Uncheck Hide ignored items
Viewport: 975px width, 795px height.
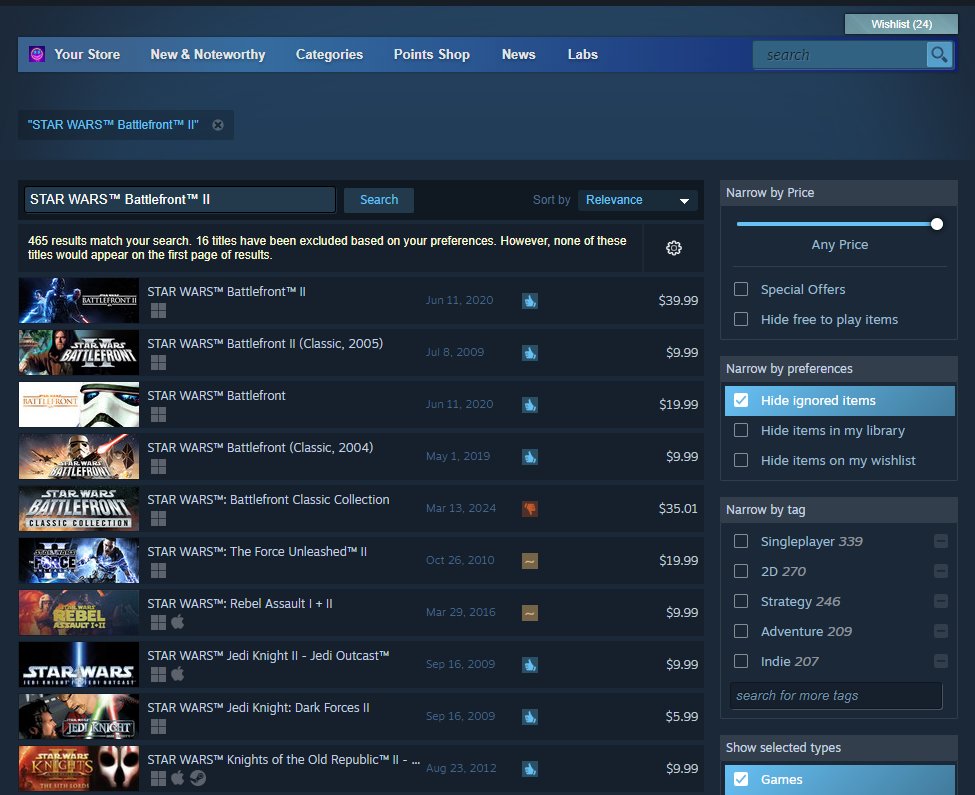741,400
